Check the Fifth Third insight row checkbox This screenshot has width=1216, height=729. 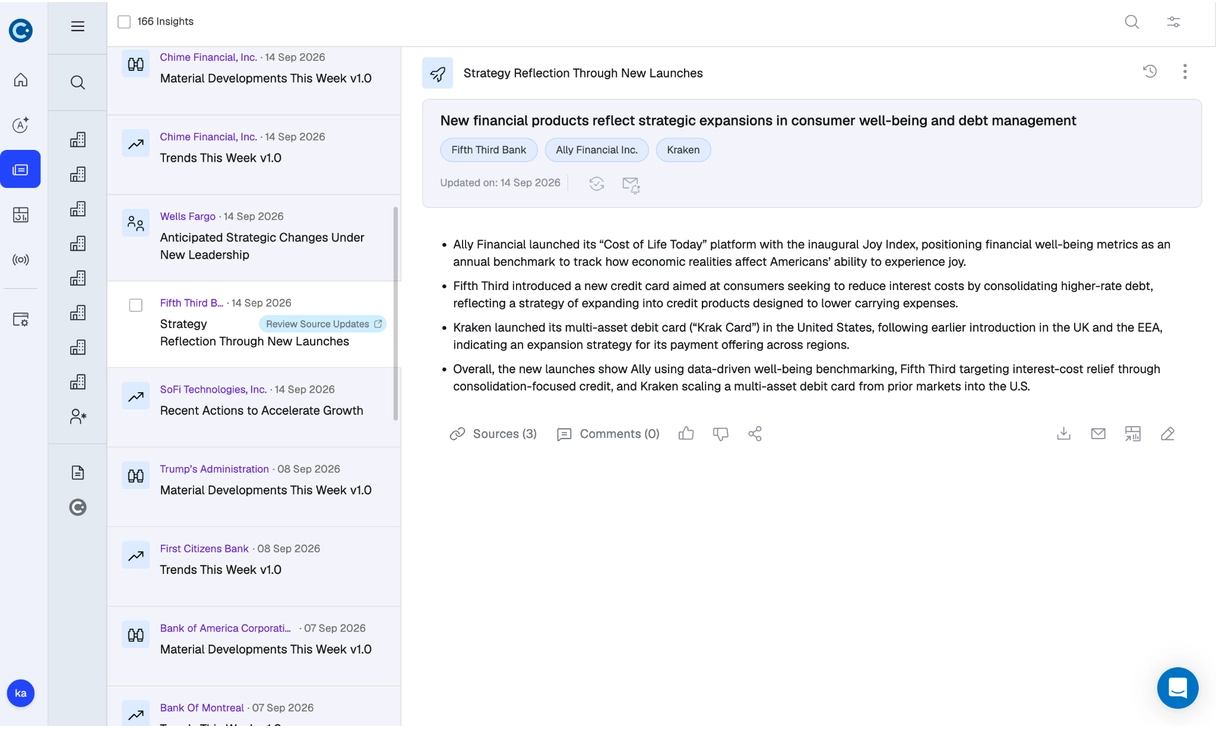(x=136, y=305)
